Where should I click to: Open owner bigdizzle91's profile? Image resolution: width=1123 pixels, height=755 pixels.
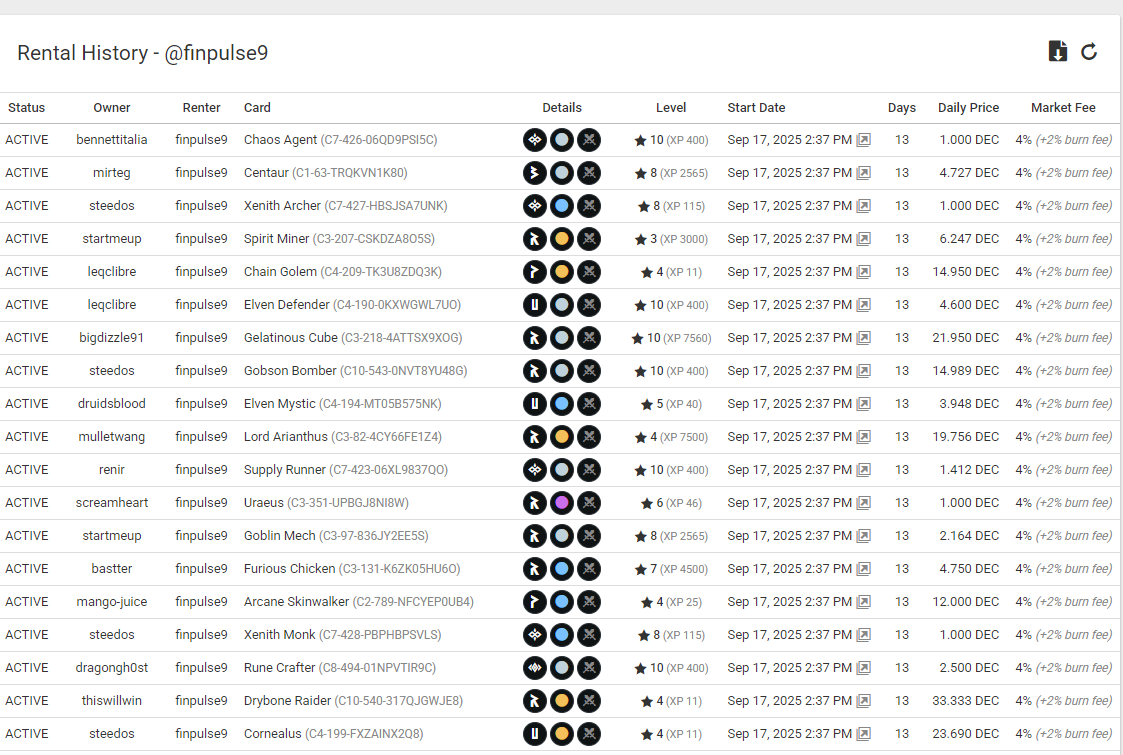tap(112, 338)
